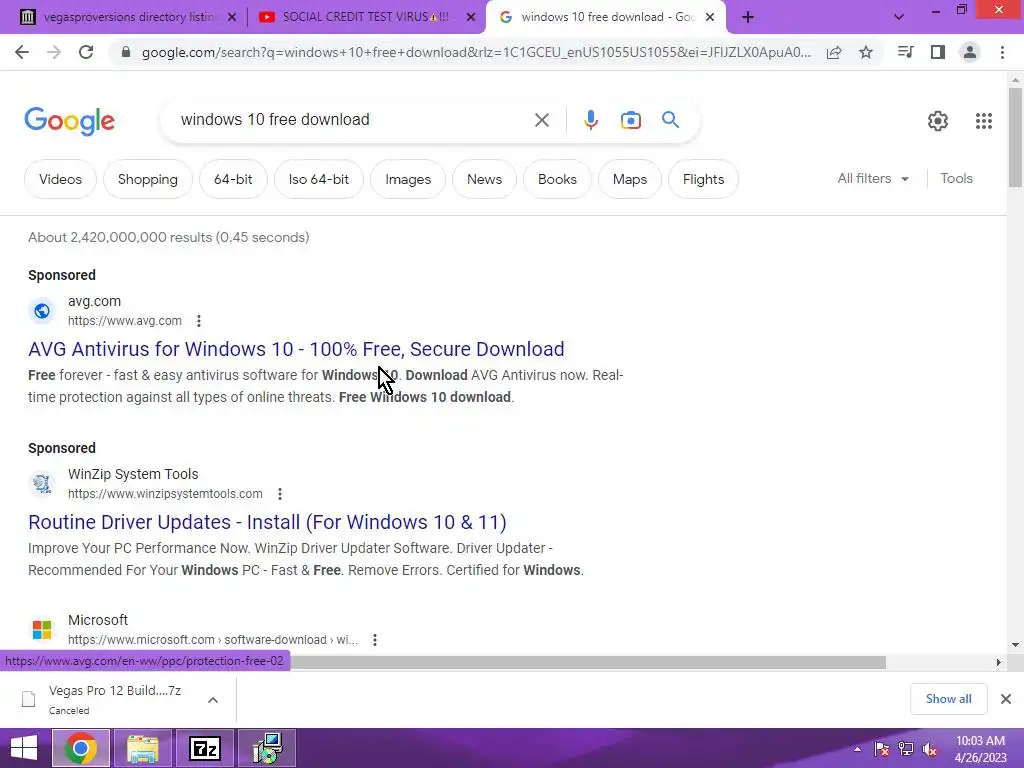Click the vertical page scrollbar thumb
The width and height of the screenshot is (1024, 768).
[x=1015, y=136]
